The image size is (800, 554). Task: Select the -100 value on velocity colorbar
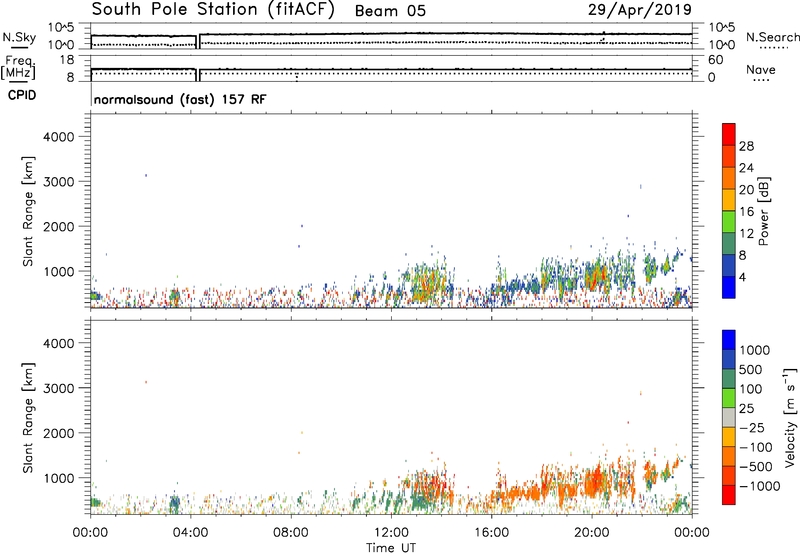click(756, 447)
